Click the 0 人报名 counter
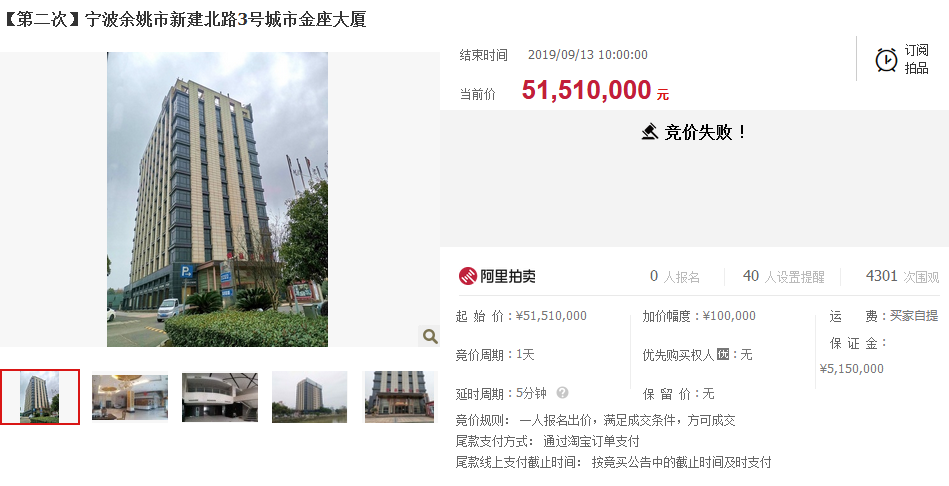Image resolution: width=949 pixels, height=486 pixels. (675, 277)
